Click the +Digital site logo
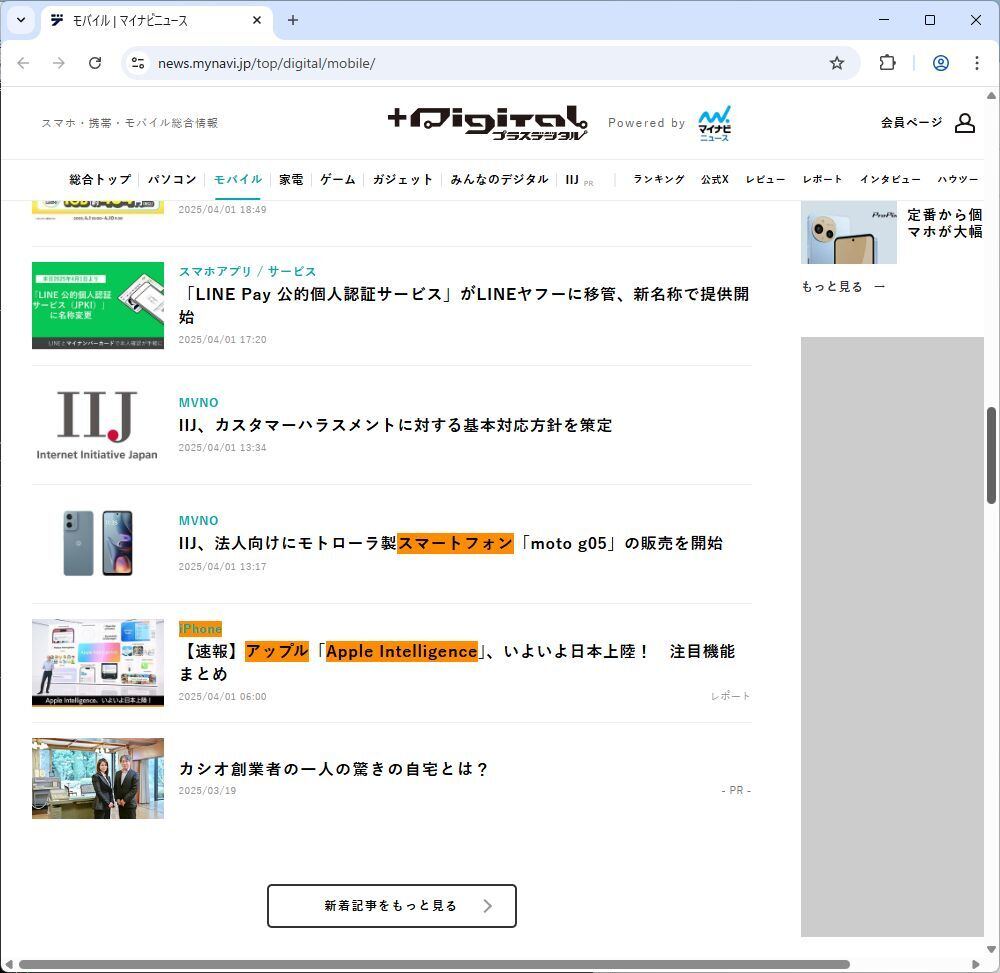Viewport: 1000px width, 973px height. (x=488, y=123)
